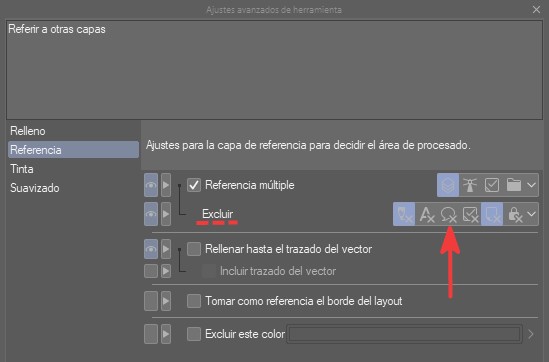Click the triangle button beside Rellenar hasta el trazado
549x362 pixels.
coord(166,249)
